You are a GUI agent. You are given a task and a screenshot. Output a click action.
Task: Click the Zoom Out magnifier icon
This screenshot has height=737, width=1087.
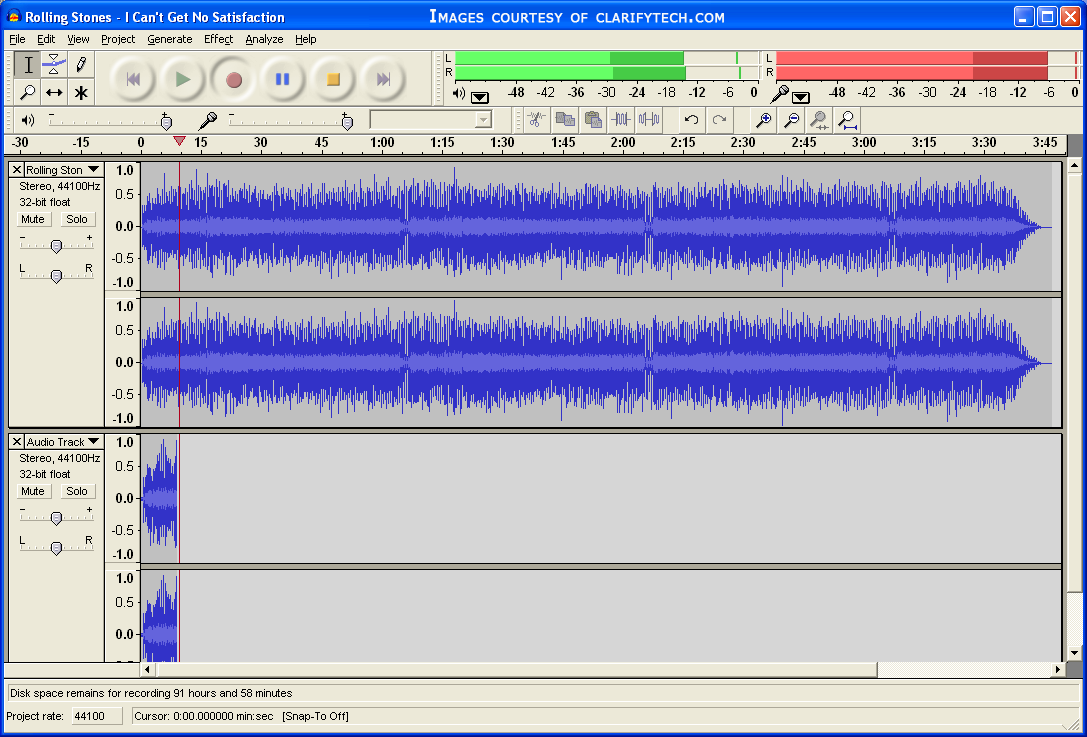pos(791,120)
